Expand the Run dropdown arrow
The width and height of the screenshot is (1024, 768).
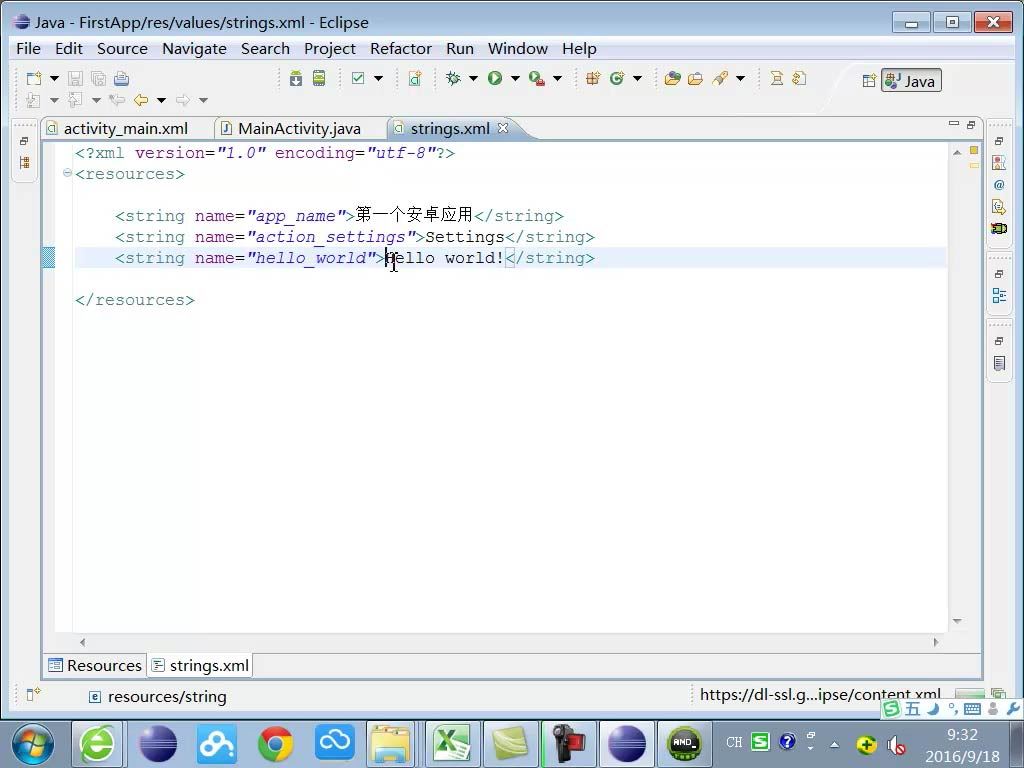515,78
